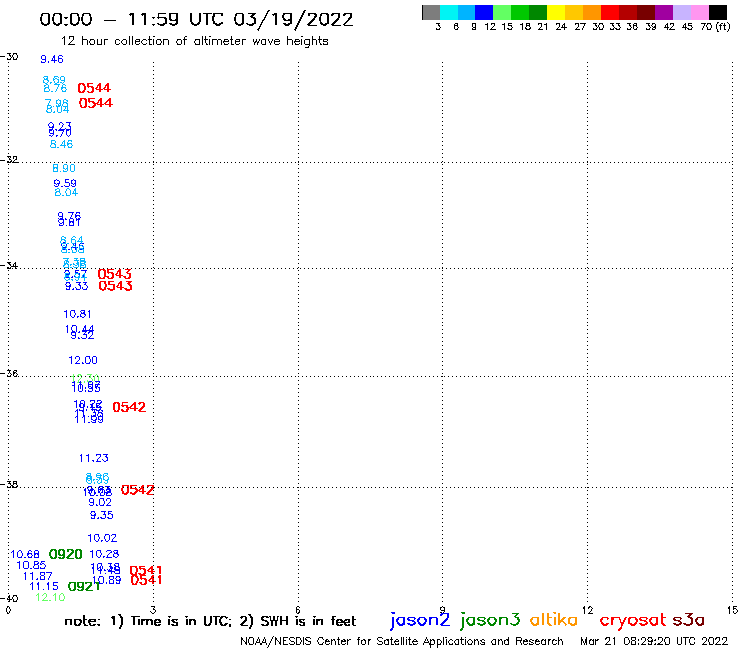
Task: Click the latitude axis label -40
Action: 9,599
